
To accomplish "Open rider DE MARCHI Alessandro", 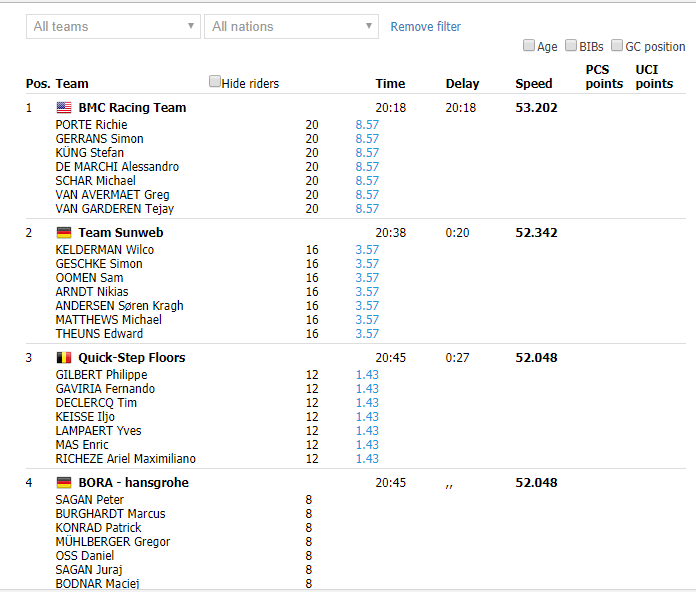I will [x=117, y=167].
